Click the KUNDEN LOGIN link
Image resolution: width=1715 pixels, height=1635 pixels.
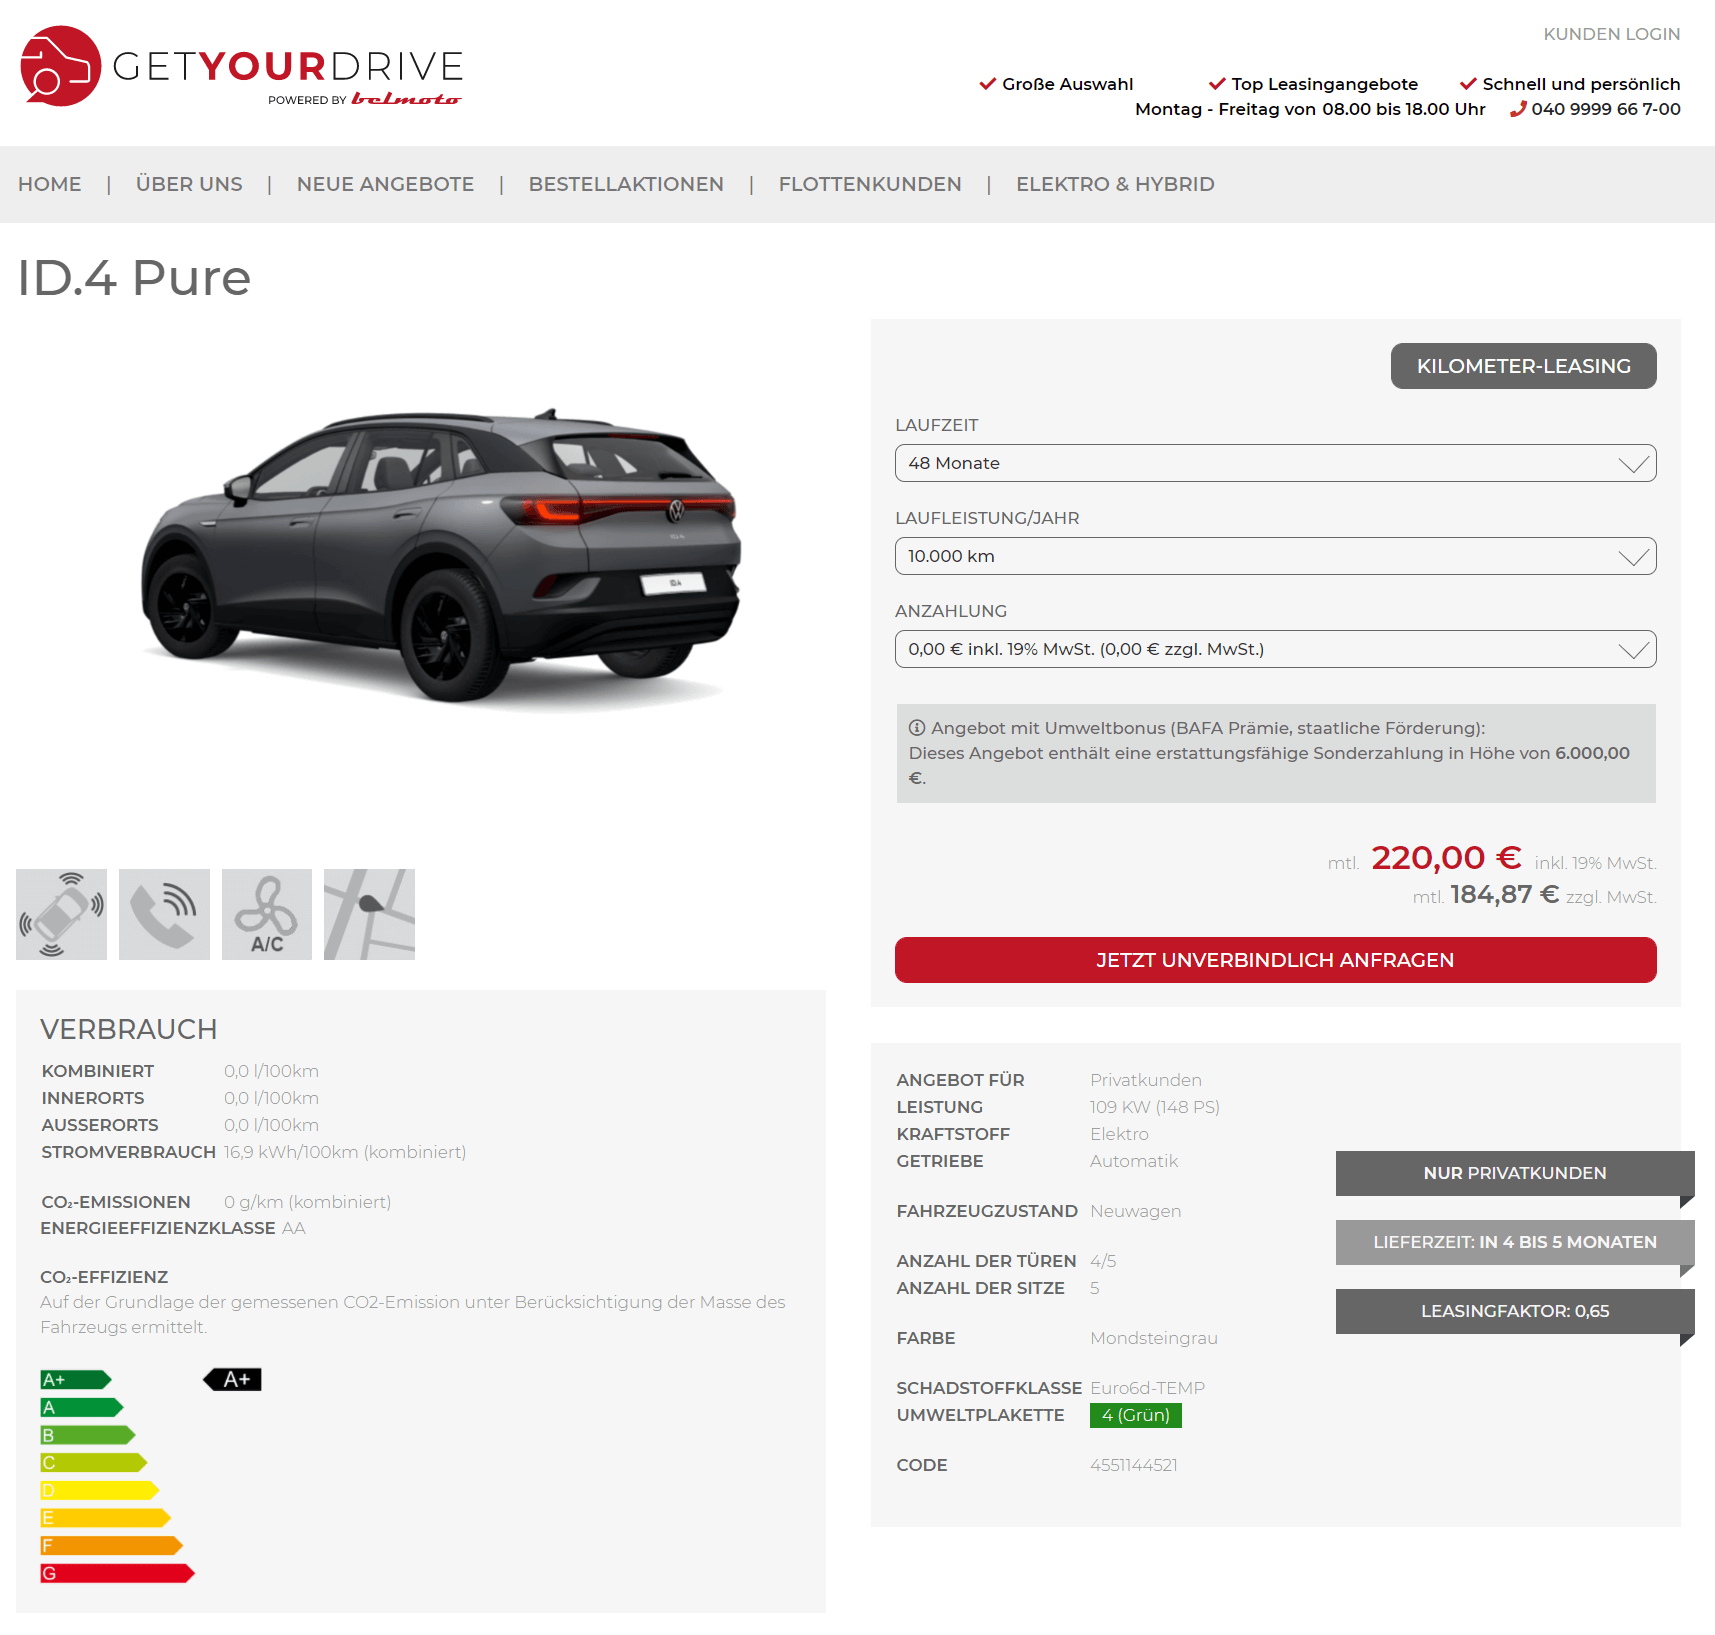pyautogui.click(x=1611, y=34)
